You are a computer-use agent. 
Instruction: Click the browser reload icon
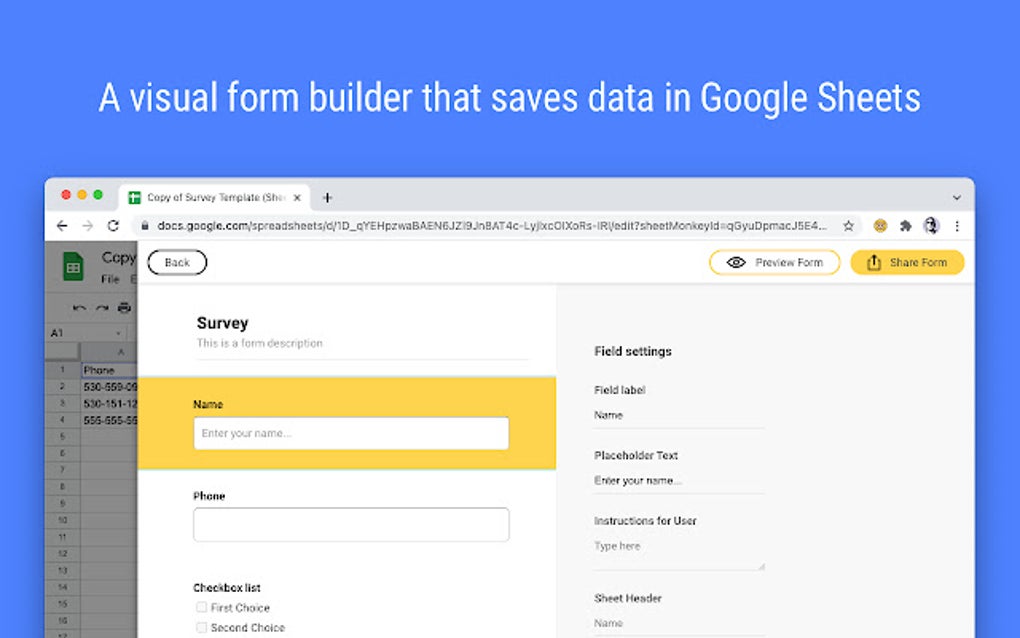click(x=113, y=226)
